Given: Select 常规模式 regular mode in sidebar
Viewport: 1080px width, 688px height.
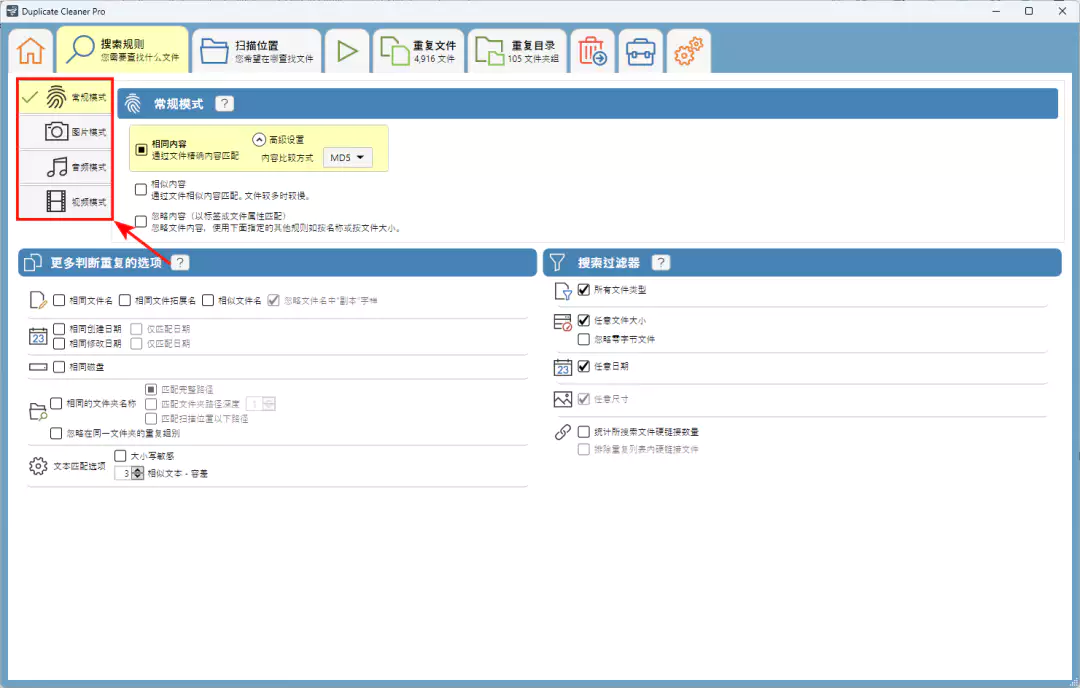Looking at the screenshot, I should [x=65, y=97].
